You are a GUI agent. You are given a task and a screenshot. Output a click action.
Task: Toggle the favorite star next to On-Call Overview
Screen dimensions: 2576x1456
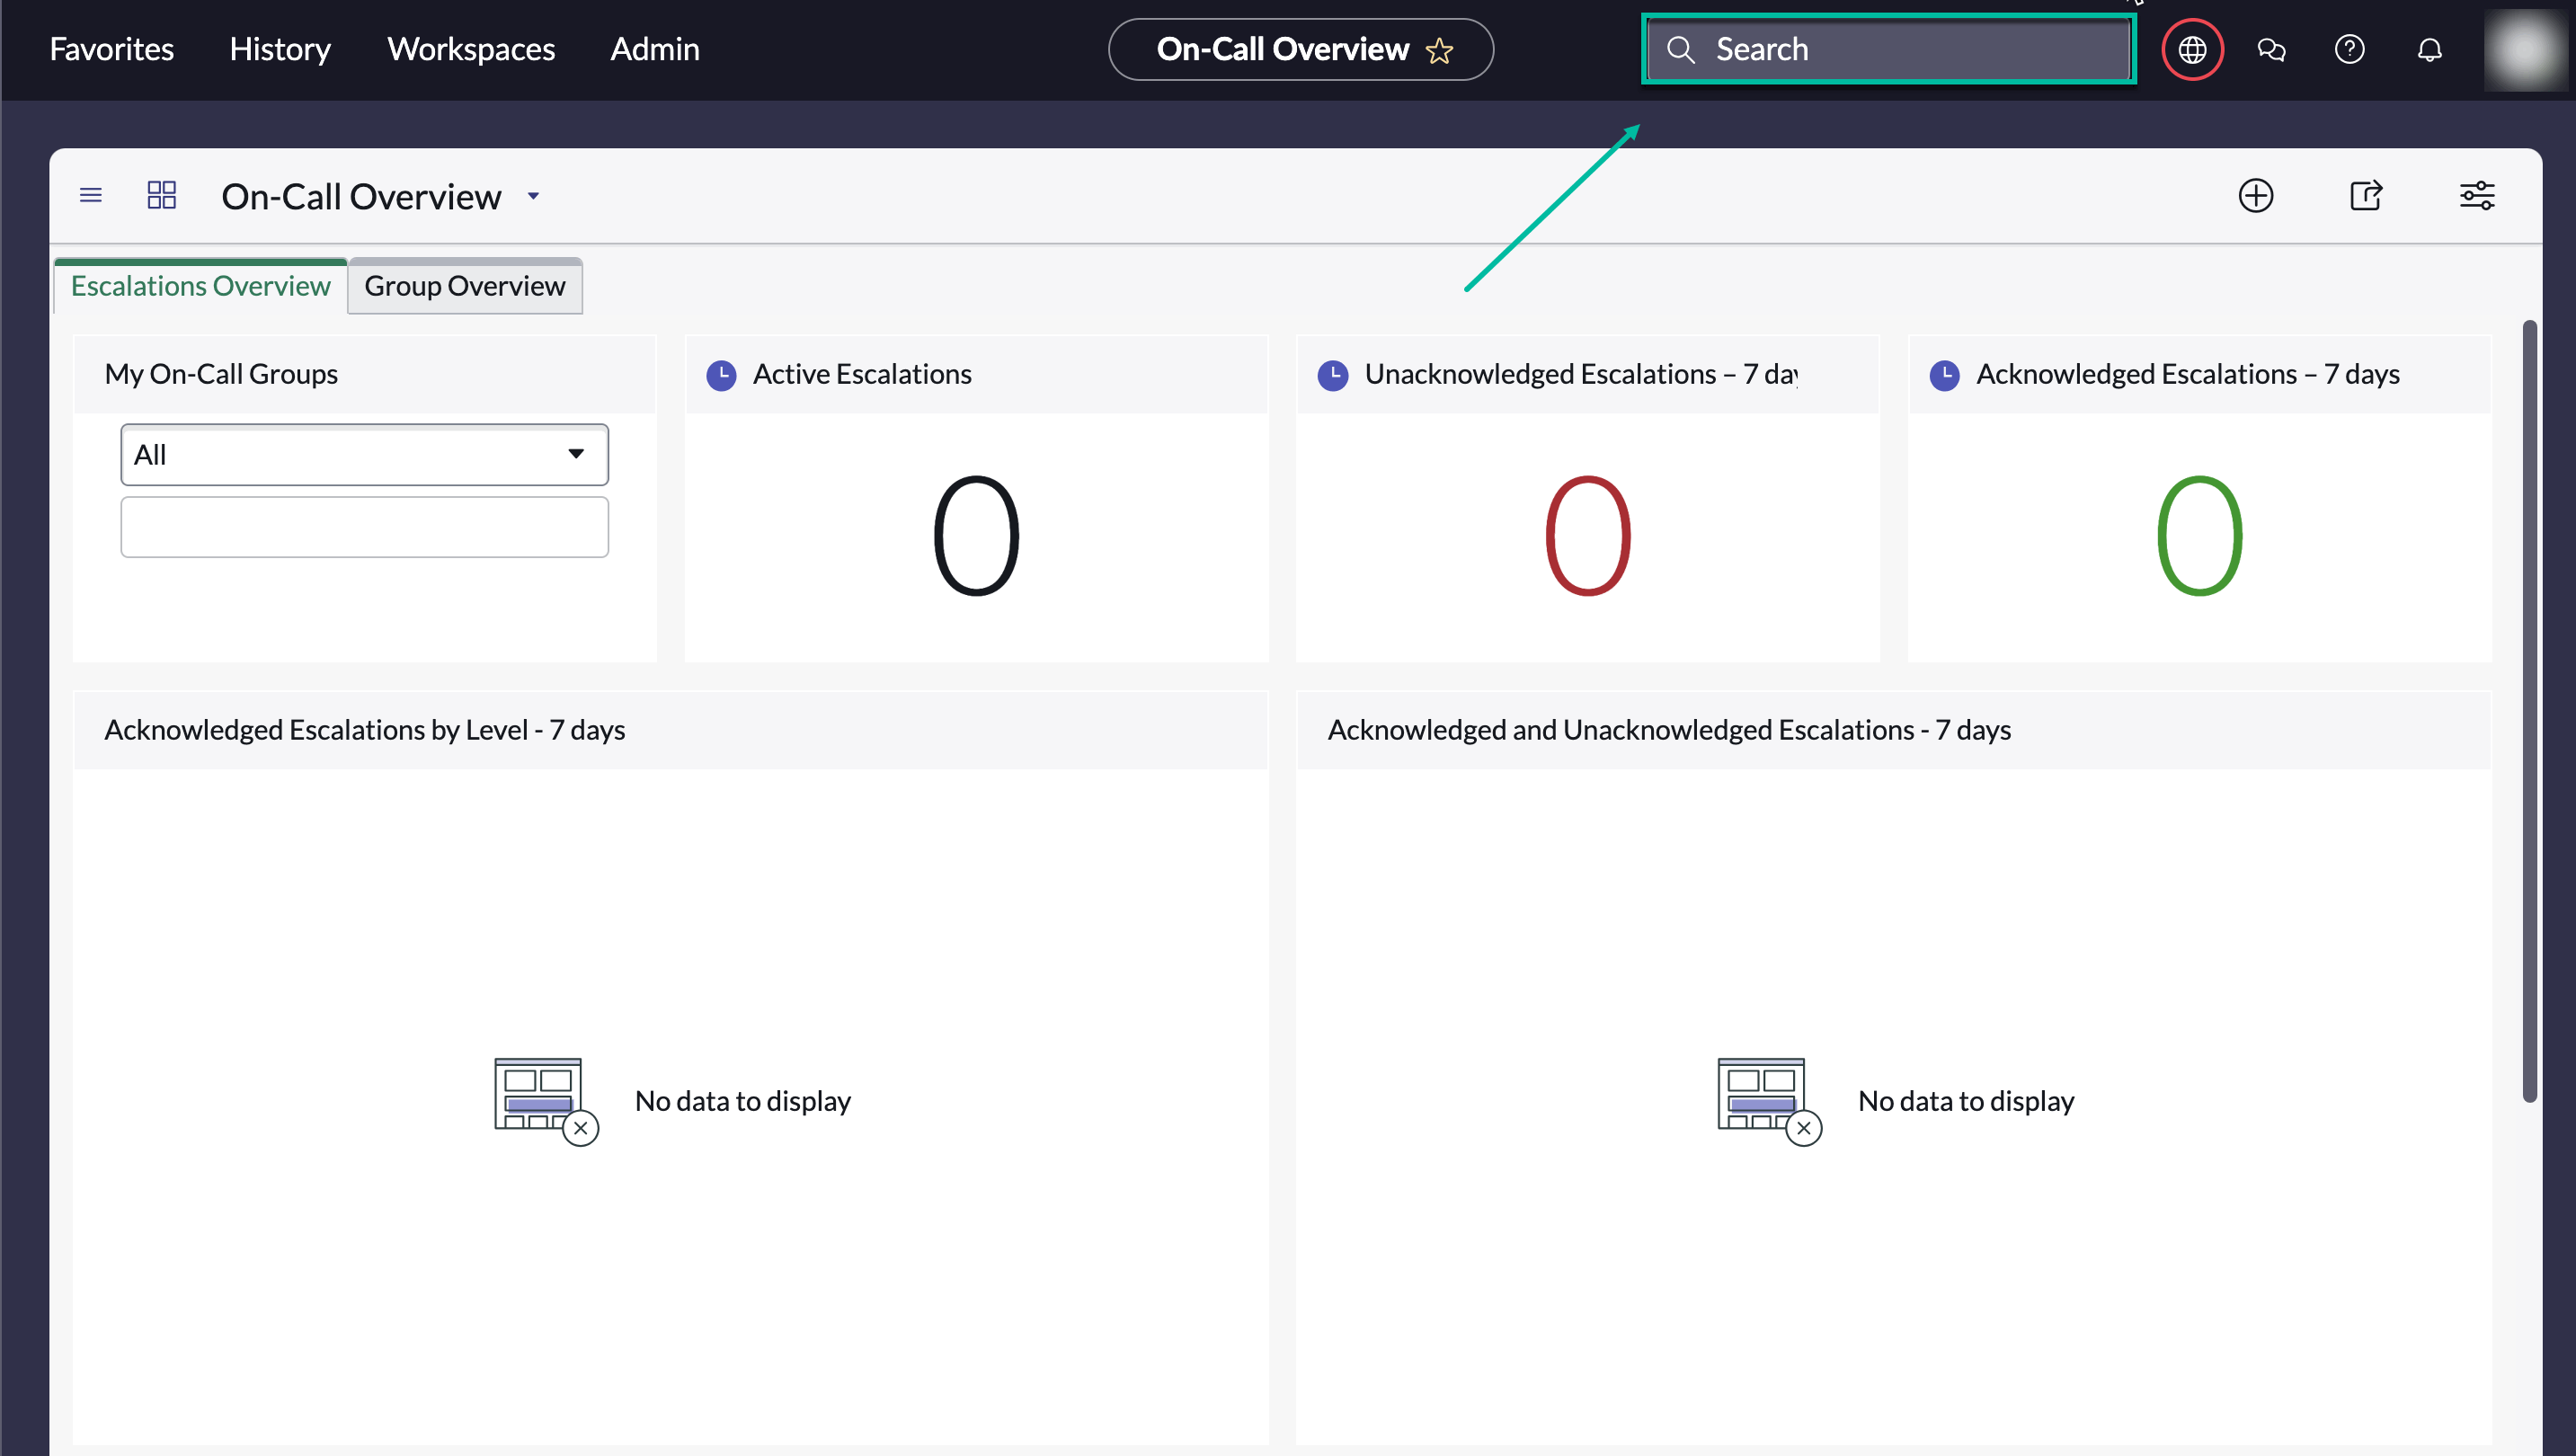[x=1440, y=50]
